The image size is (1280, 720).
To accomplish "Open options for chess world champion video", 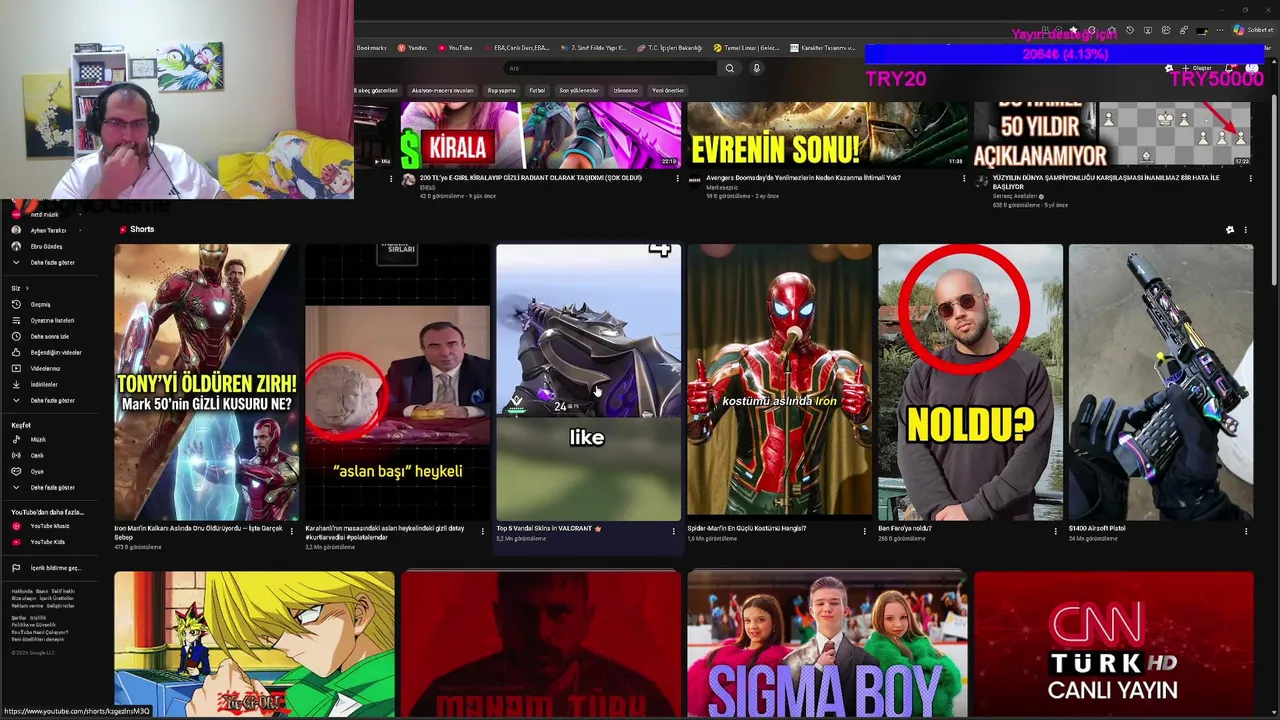I will point(1250,179).
